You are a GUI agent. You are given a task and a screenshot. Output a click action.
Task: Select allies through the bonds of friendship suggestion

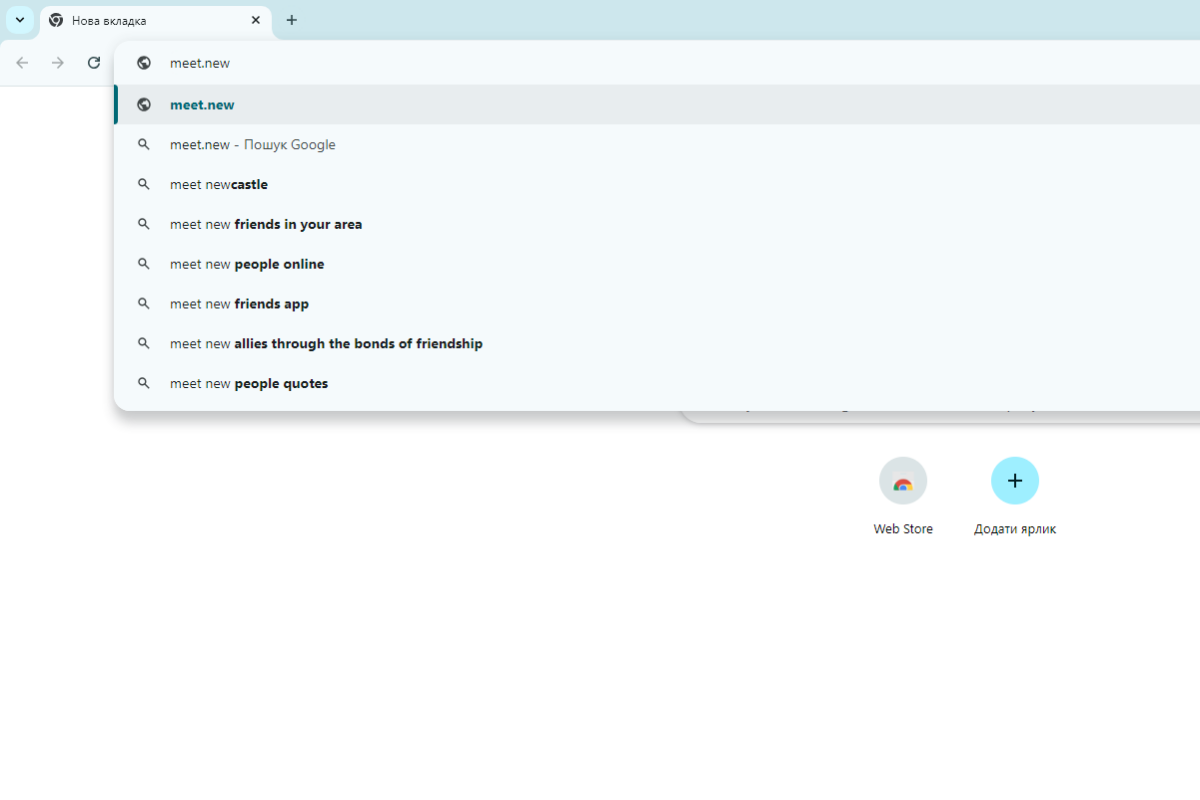tap(326, 344)
